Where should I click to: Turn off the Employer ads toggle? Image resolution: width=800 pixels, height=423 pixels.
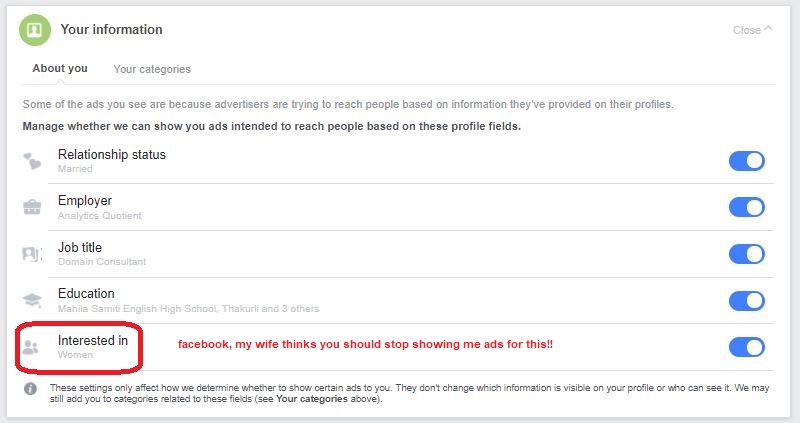click(746, 207)
